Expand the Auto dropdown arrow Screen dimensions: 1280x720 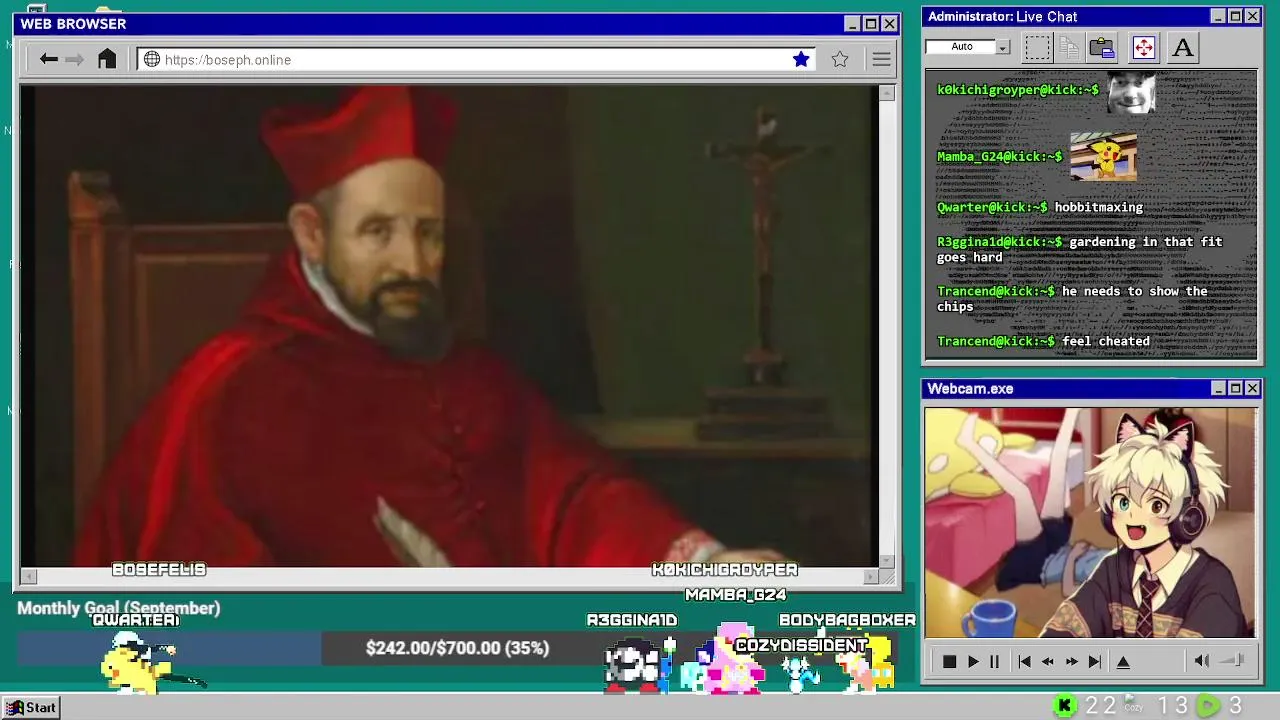coord(1003,47)
